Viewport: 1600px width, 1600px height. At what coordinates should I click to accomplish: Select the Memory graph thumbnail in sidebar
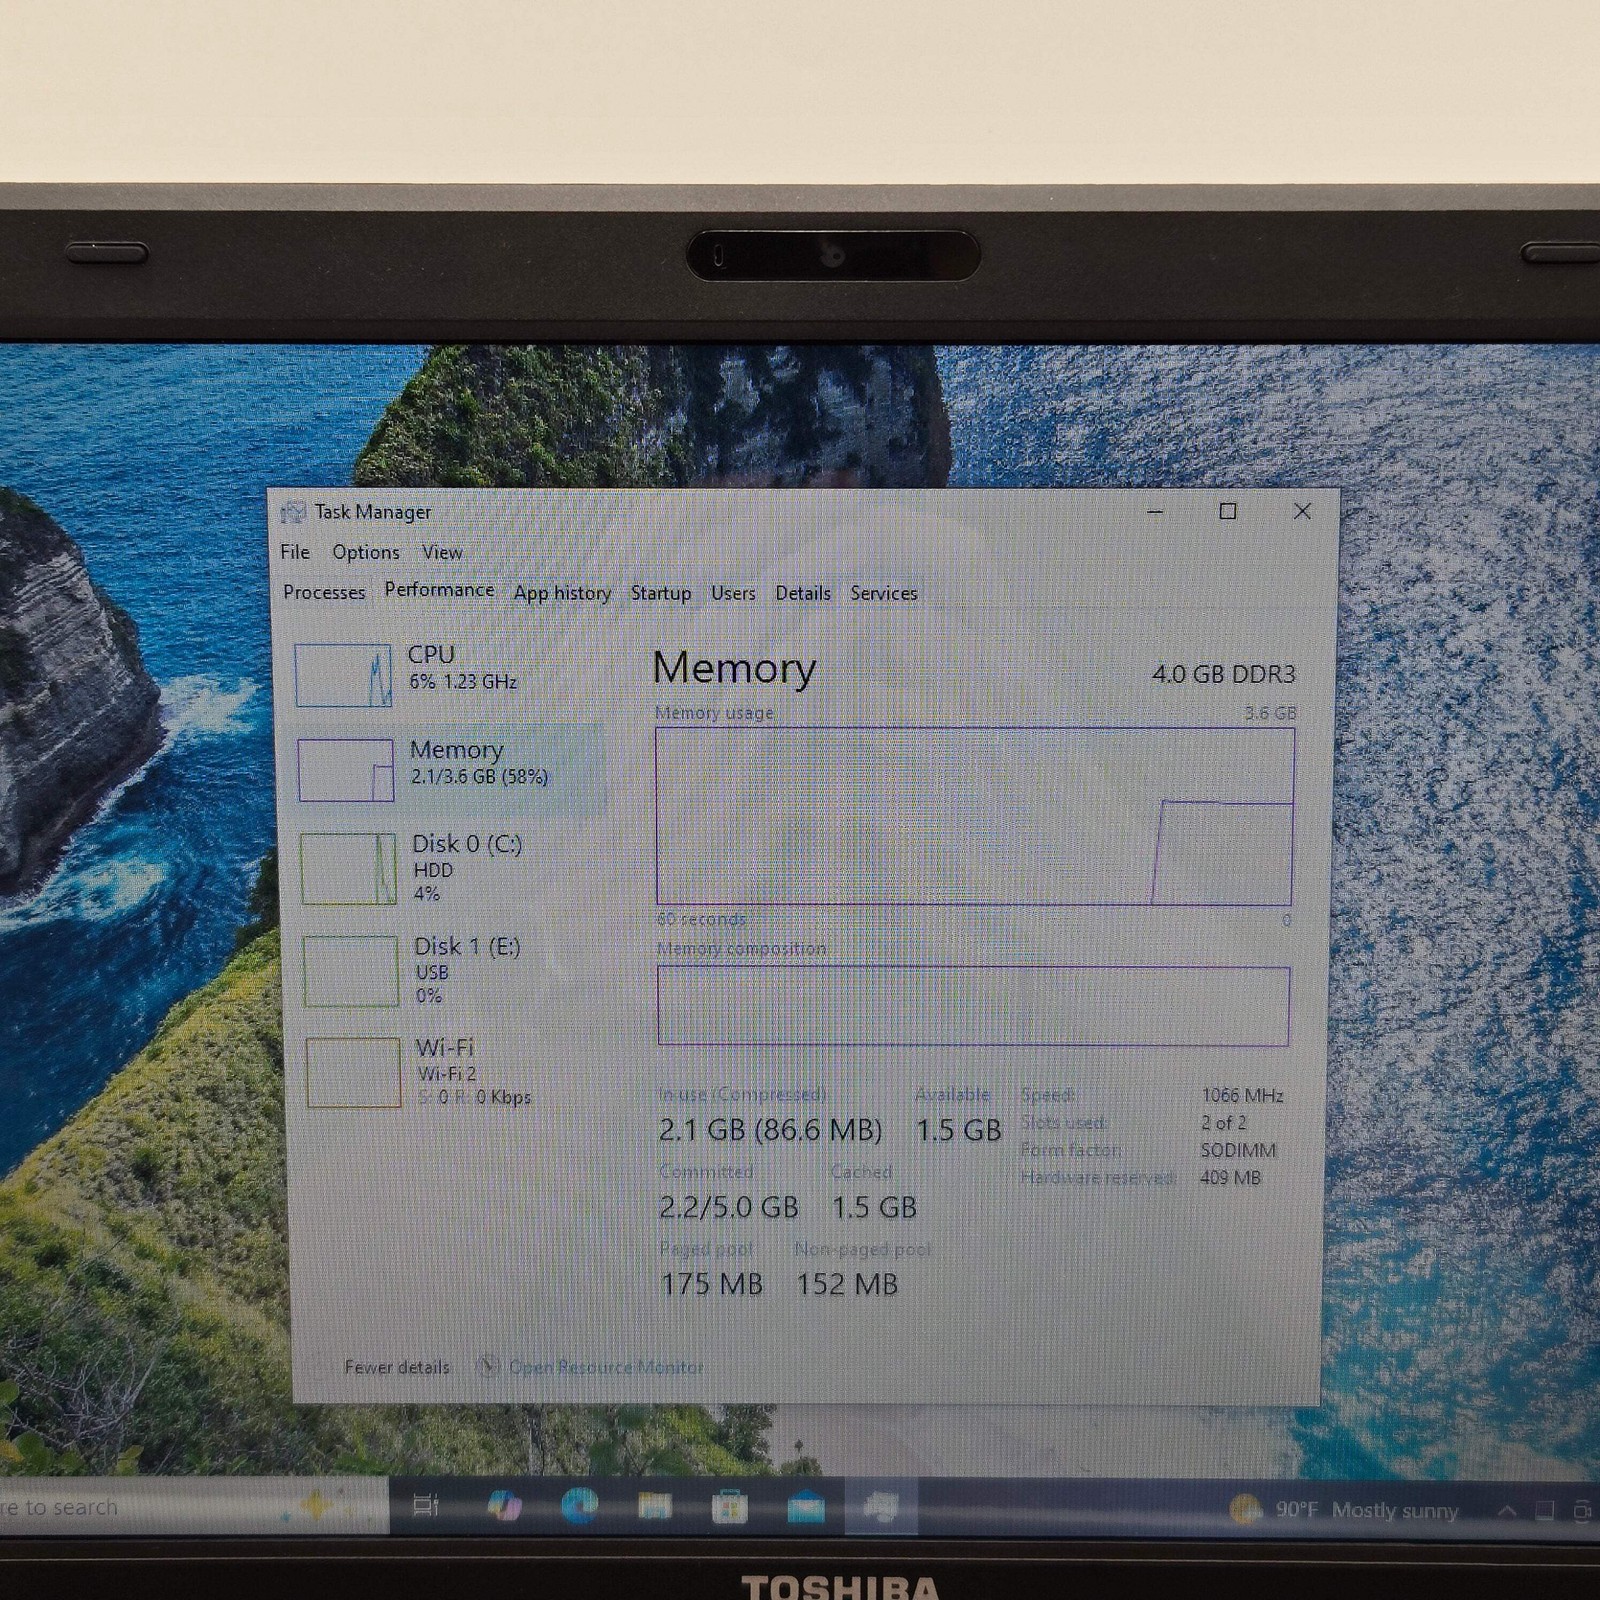346,770
